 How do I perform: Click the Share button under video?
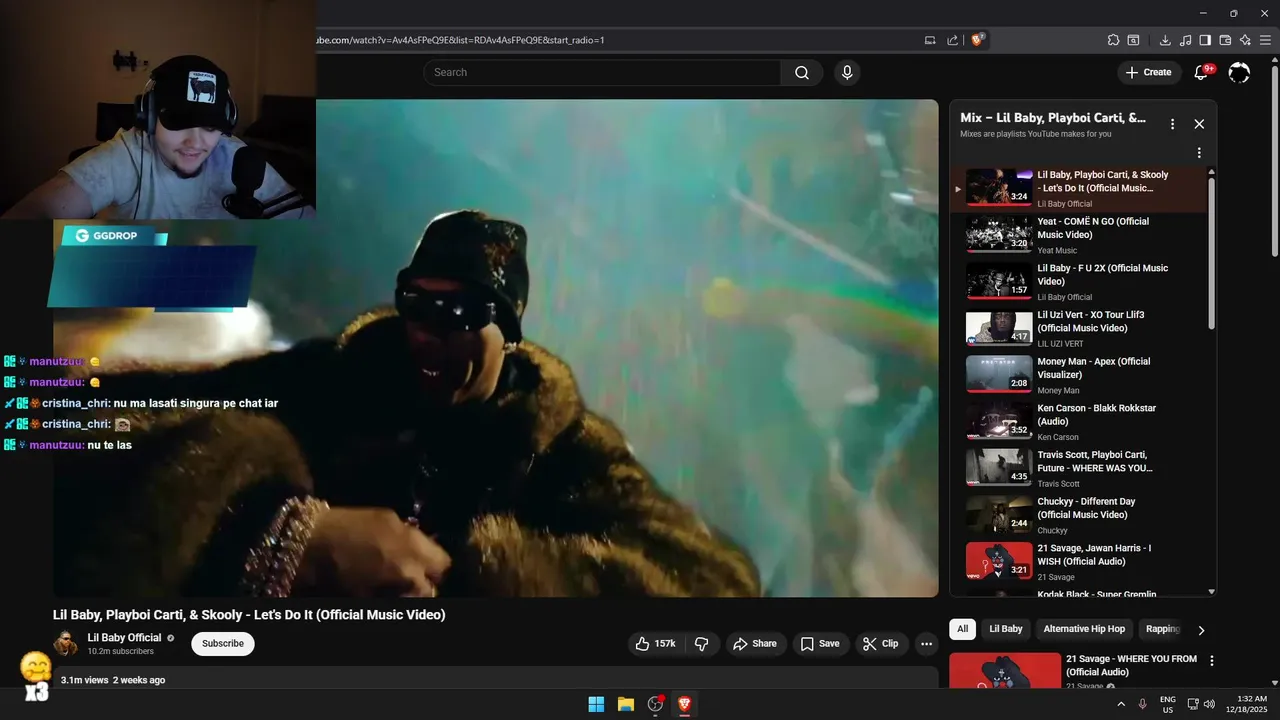tap(755, 644)
